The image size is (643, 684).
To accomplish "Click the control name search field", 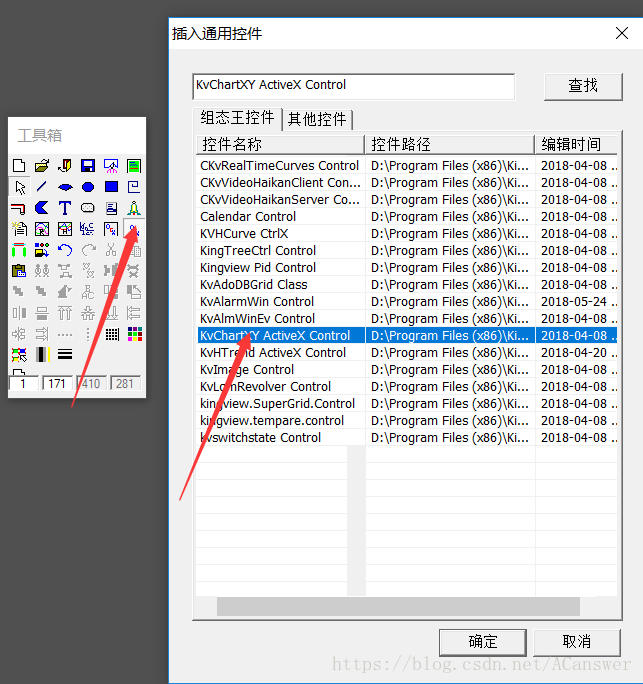I will 353,86.
